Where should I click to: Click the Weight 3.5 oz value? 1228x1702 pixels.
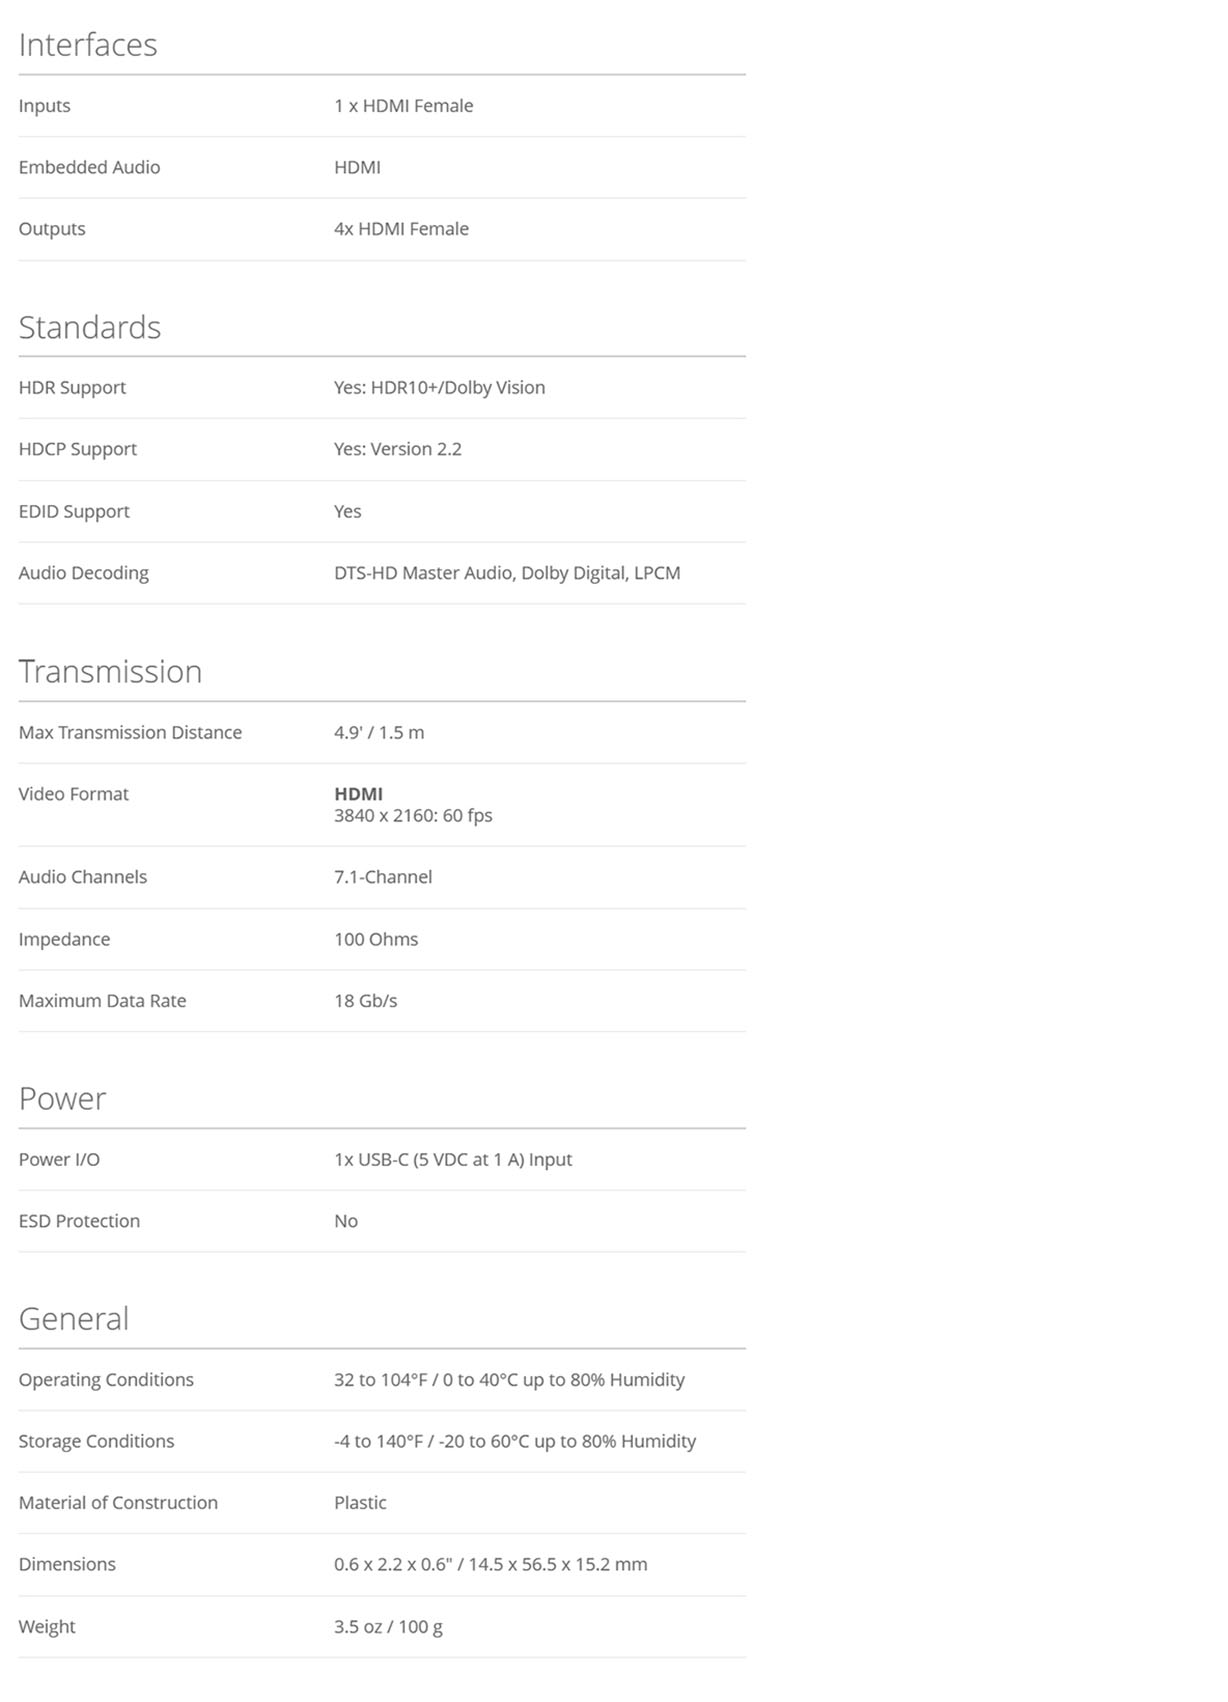[388, 1628]
